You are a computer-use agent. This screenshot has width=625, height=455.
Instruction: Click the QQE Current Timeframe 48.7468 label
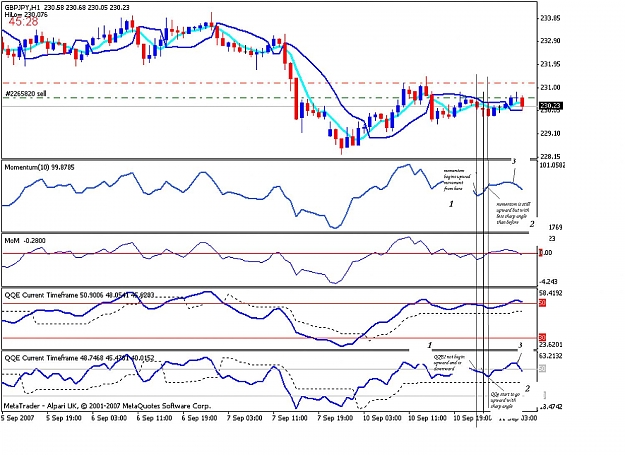(x=79, y=358)
